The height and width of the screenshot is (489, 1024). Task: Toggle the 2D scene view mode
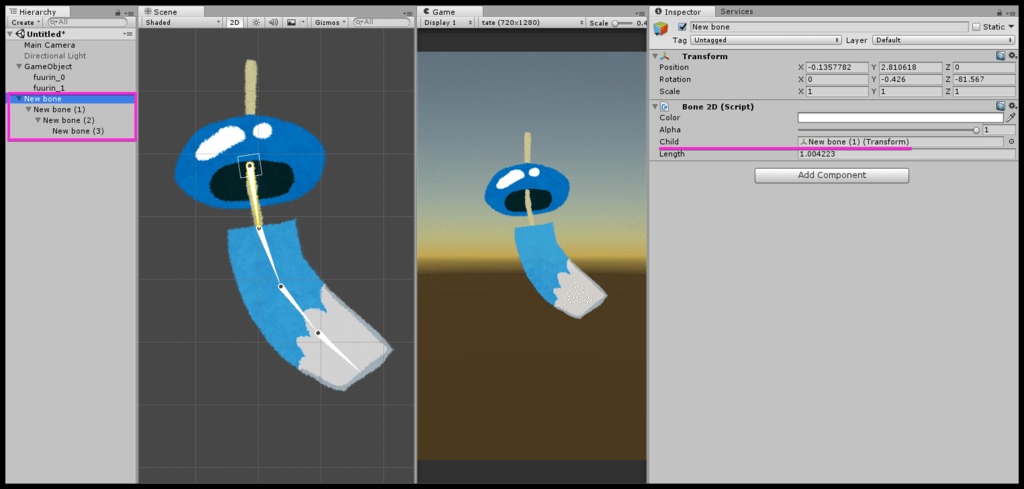pyautogui.click(x=234, y=22)
